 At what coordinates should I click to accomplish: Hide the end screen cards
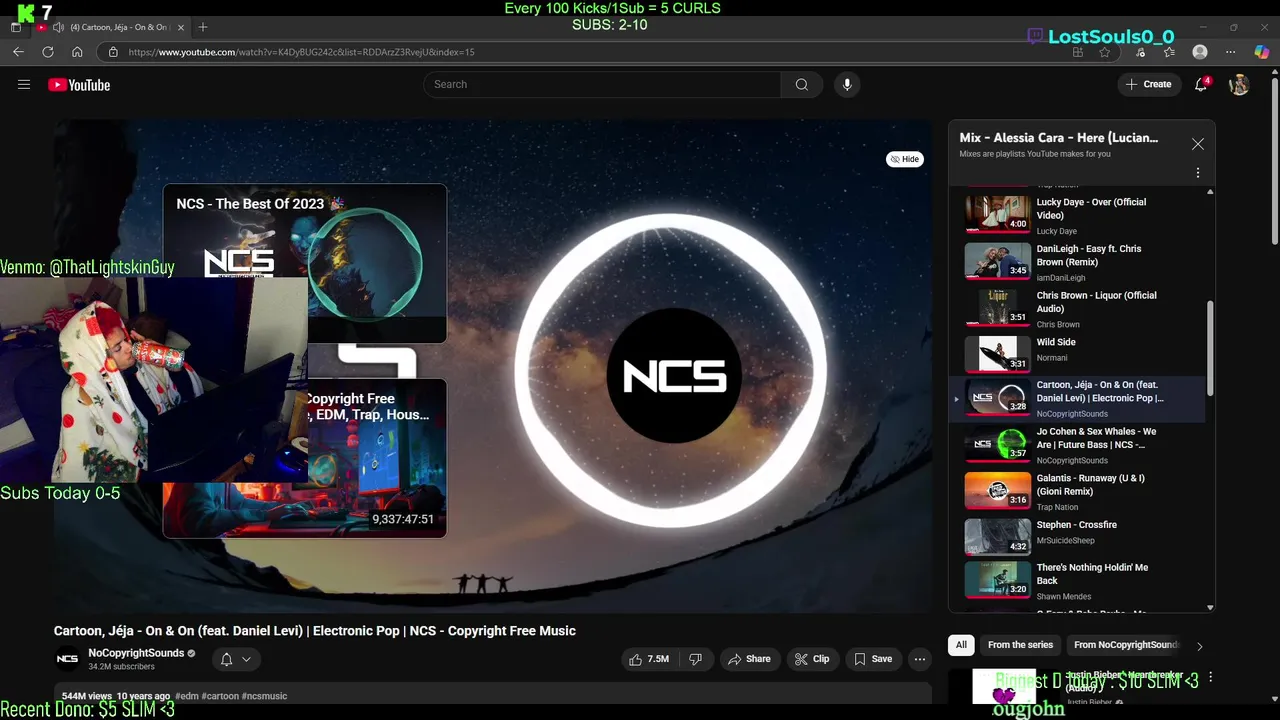[905, 159]
